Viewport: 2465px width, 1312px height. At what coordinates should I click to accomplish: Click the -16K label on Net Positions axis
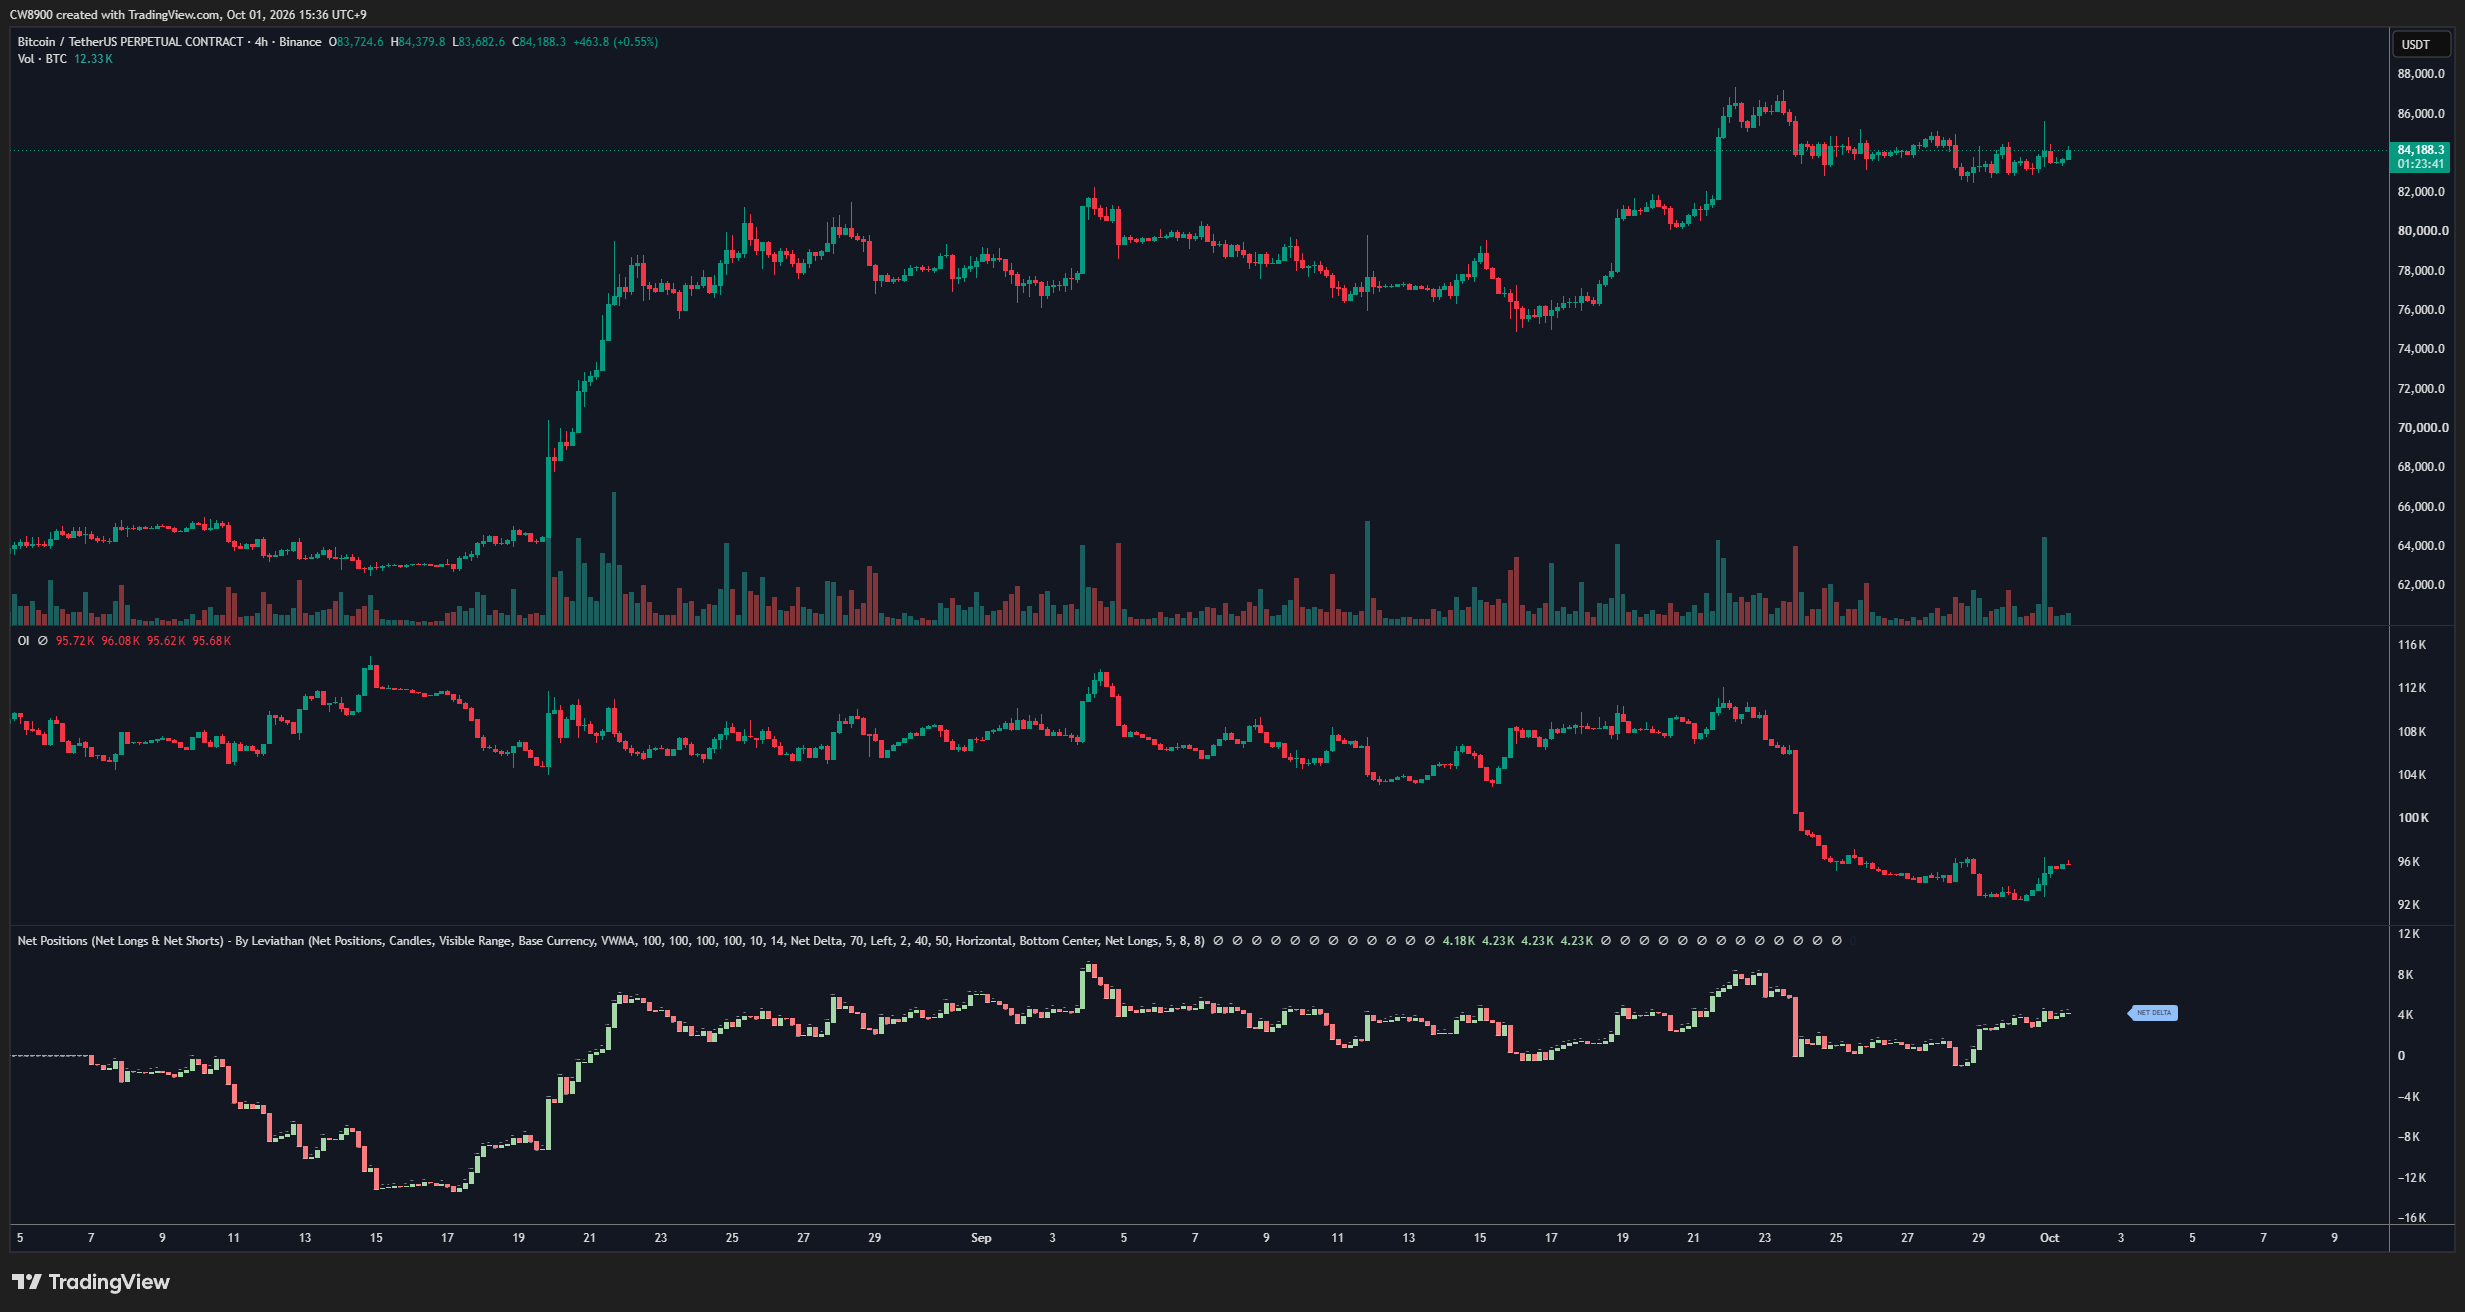pos(2412,1218)
